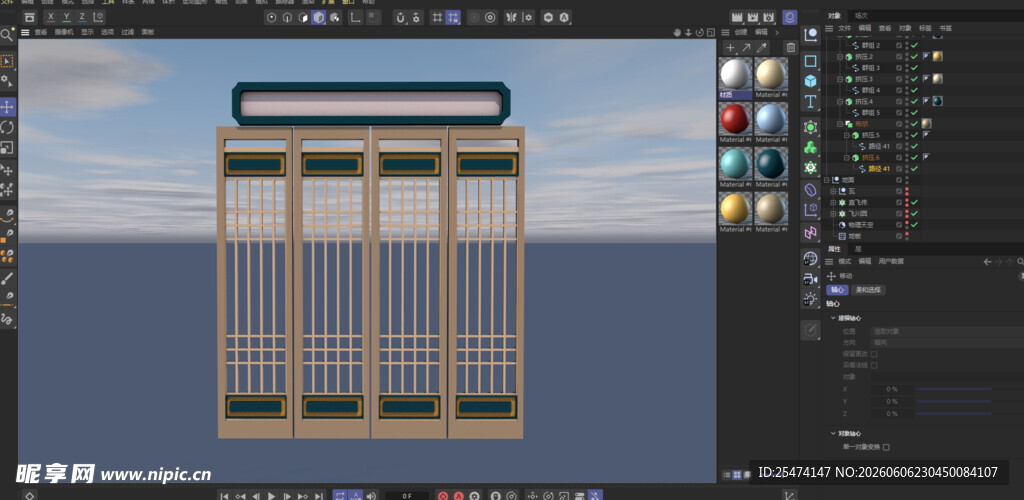Screen dimensions: 1024x500
Task: Click the move arrow icon in material toolbar
Action: 746,48
